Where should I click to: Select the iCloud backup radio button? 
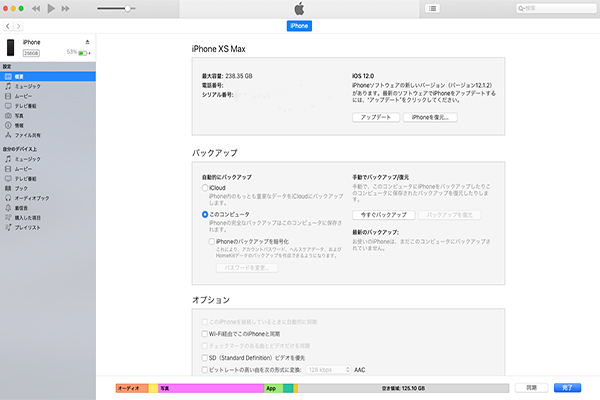pyautogui.click(x=205, y=188)
